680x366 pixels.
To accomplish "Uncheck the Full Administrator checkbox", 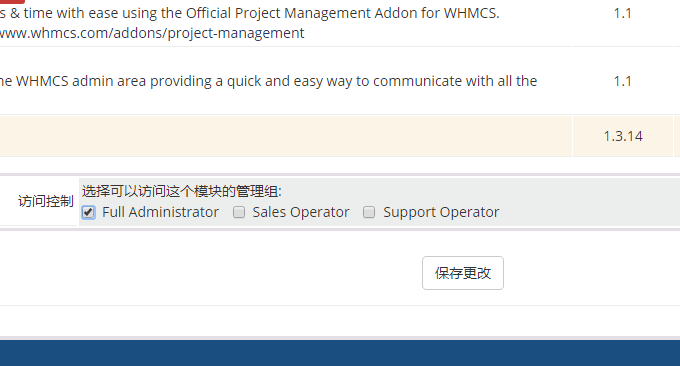I will point(88,212).
